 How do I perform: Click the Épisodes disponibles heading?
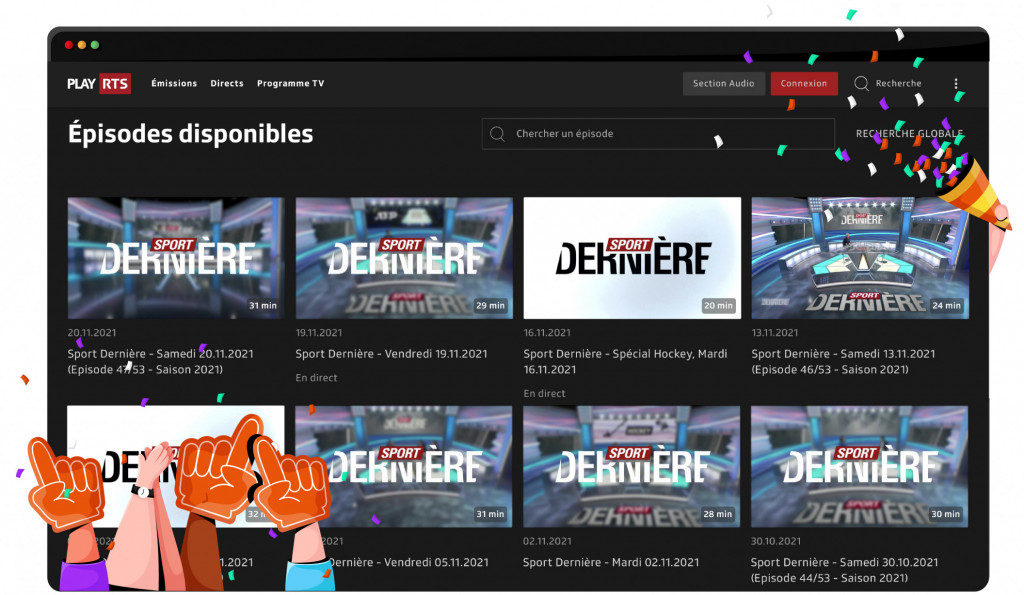point(191,135)
